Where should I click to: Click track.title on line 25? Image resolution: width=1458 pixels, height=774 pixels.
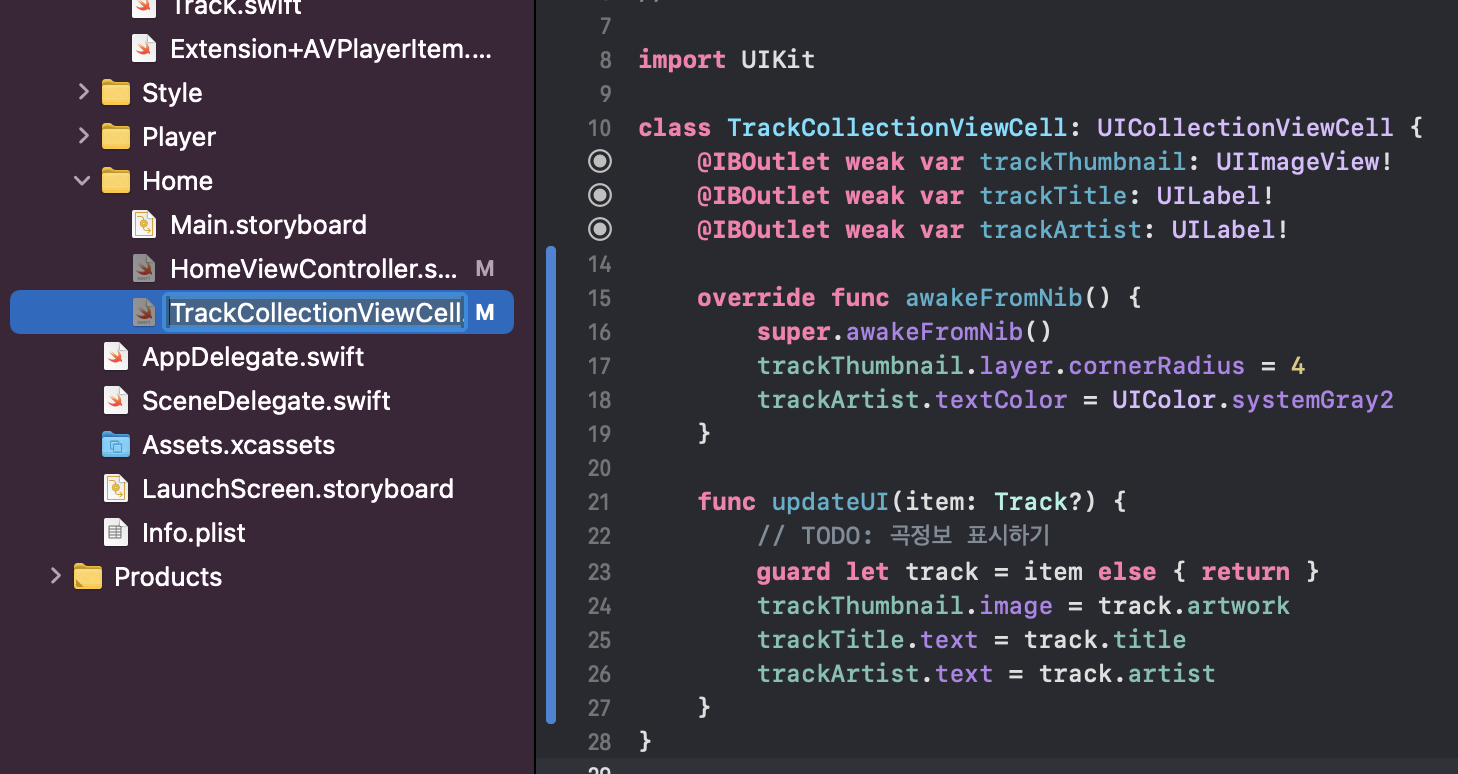pyautogui.click(x=1105, y=639)
